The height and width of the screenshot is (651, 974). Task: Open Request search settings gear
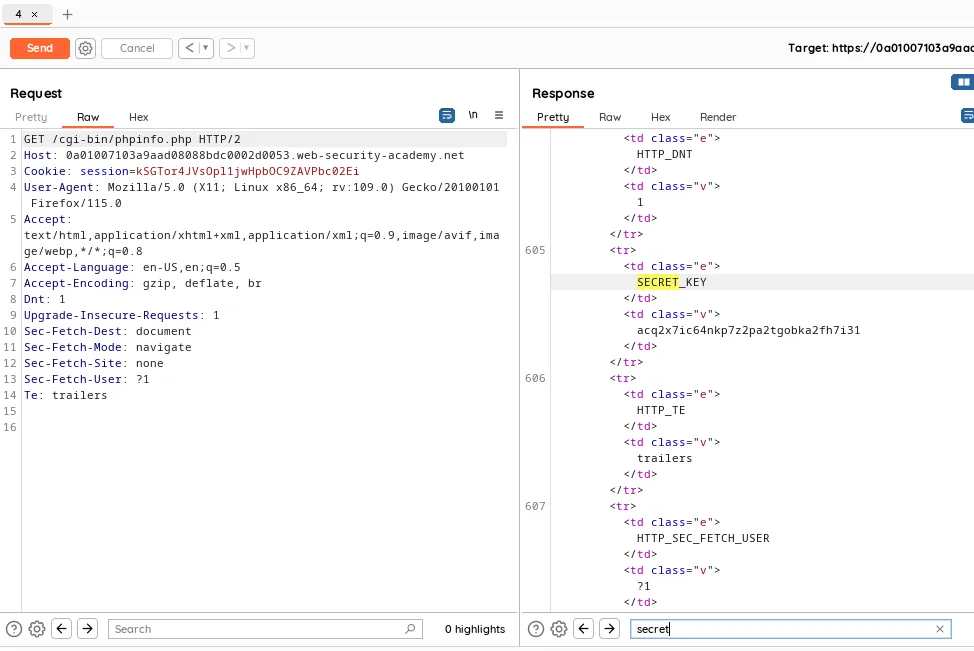click(x=37, y=629)
